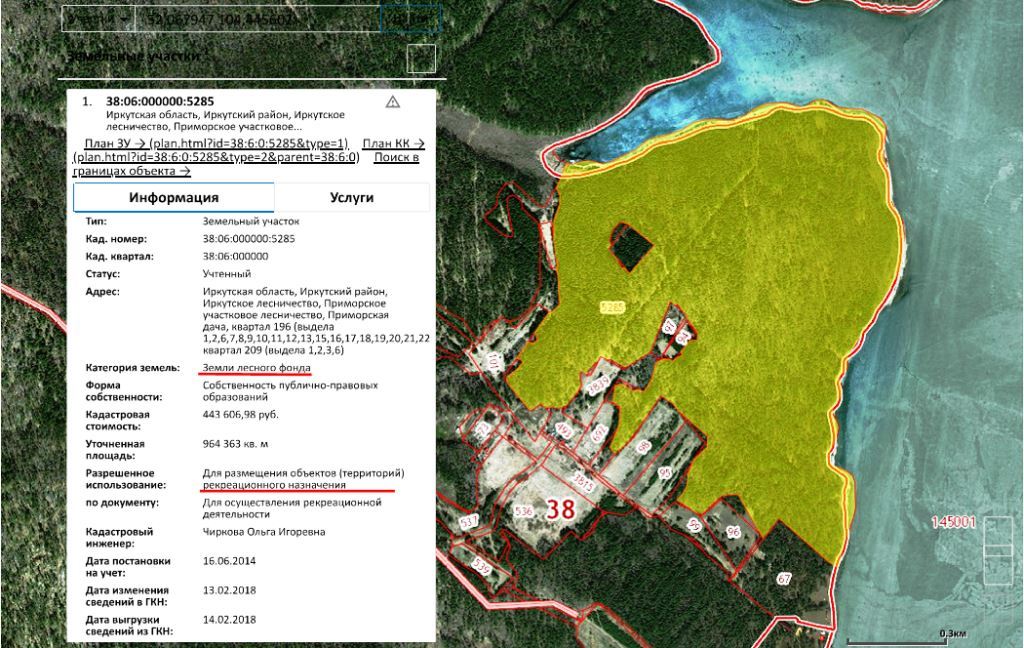1024x648 pixels.
Task: Open the 'План КК' link
Action: pyautogui.click(x=393, y=144)
